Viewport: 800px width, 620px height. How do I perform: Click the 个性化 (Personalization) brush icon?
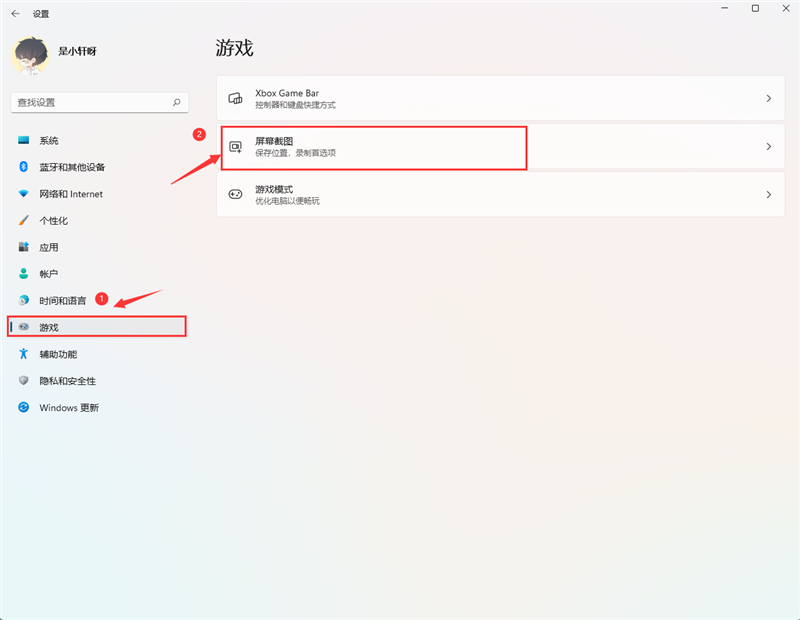(x=24, y=220)
